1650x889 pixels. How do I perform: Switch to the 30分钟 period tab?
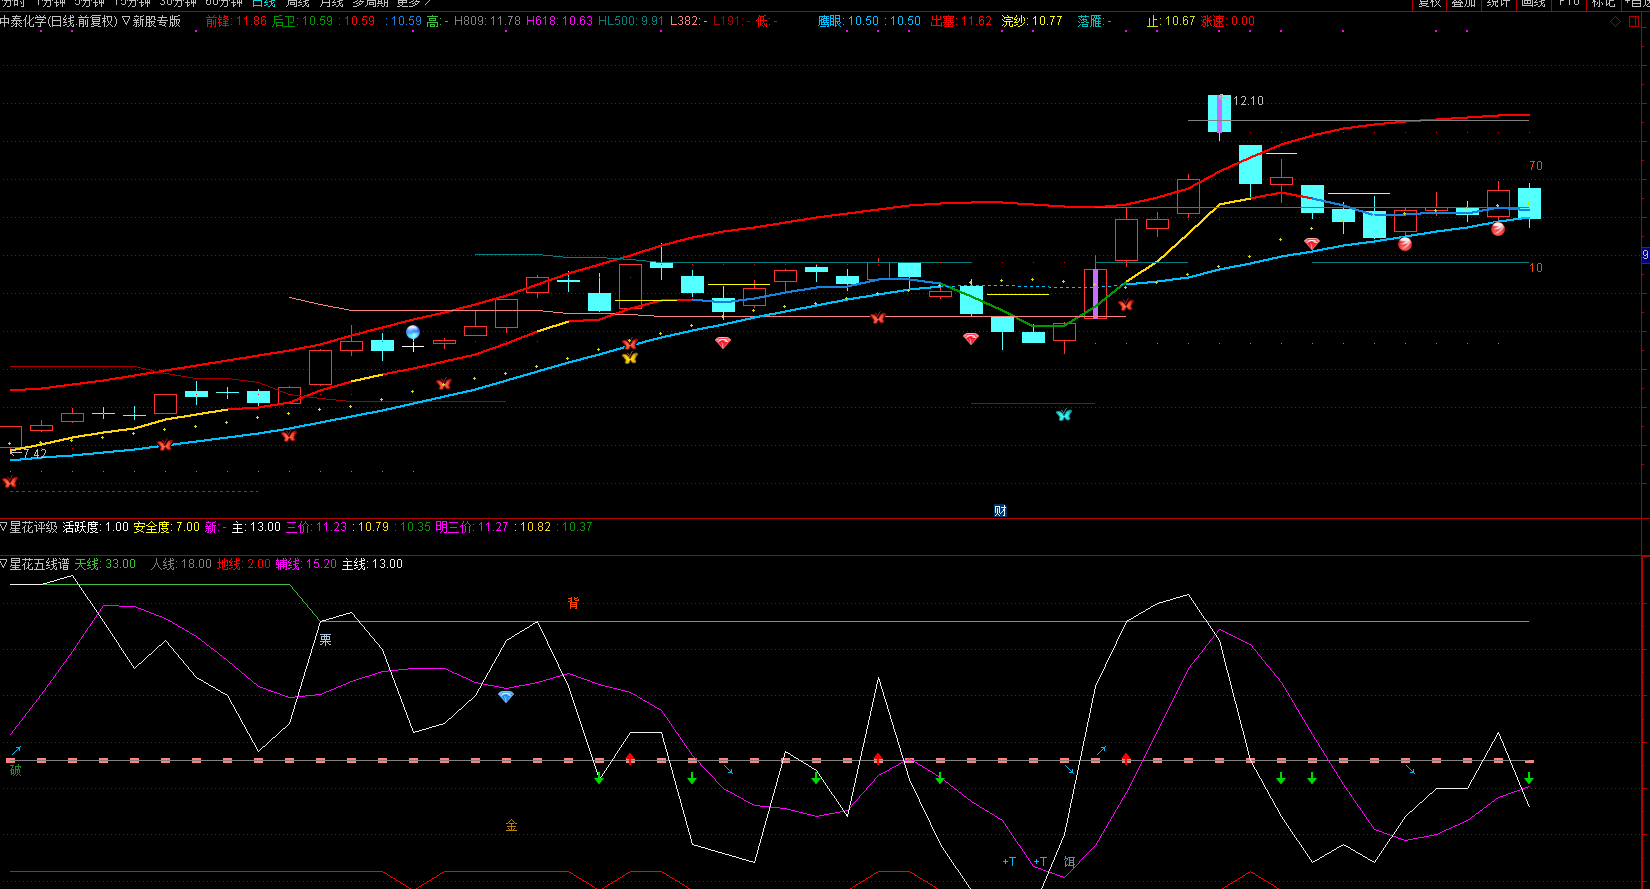178,4
